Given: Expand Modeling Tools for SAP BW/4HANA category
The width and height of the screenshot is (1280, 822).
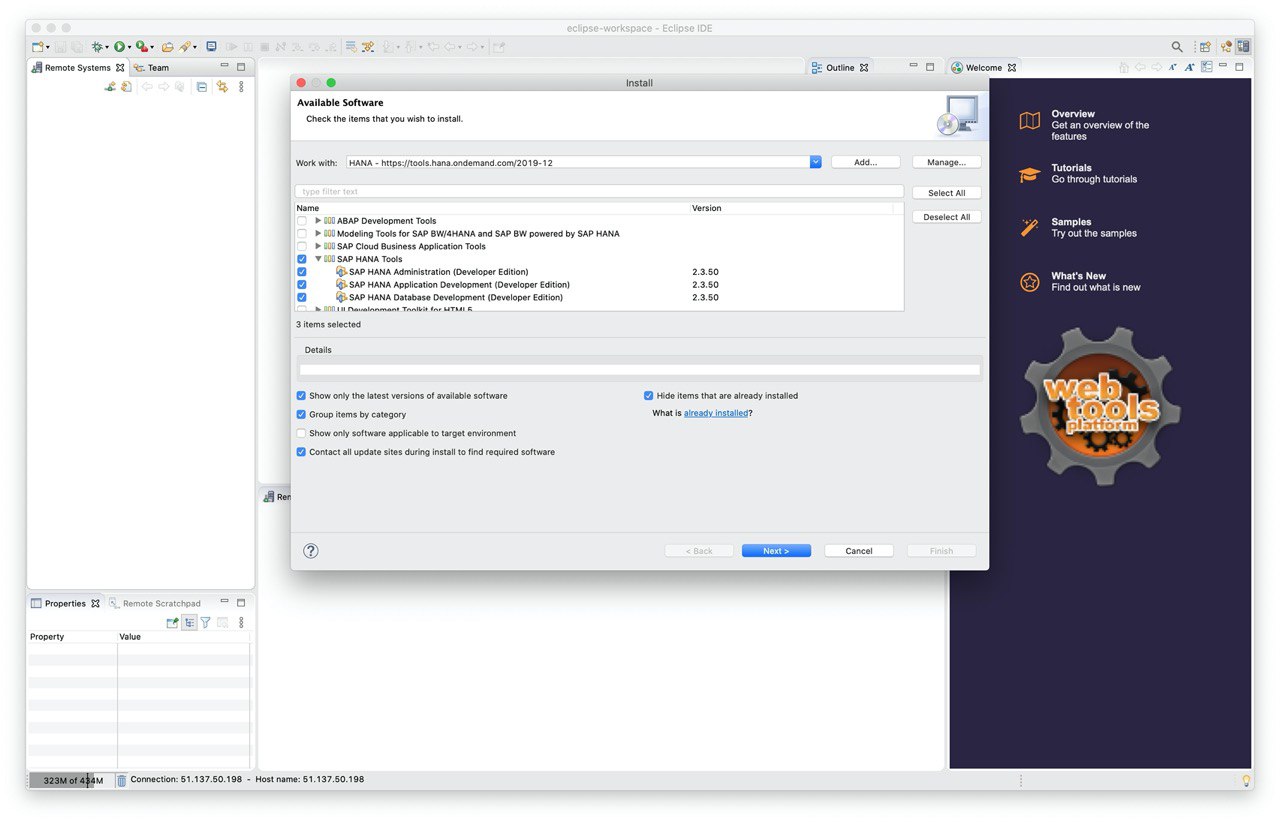Looking at the screenshot, I should tap(318, 234).
